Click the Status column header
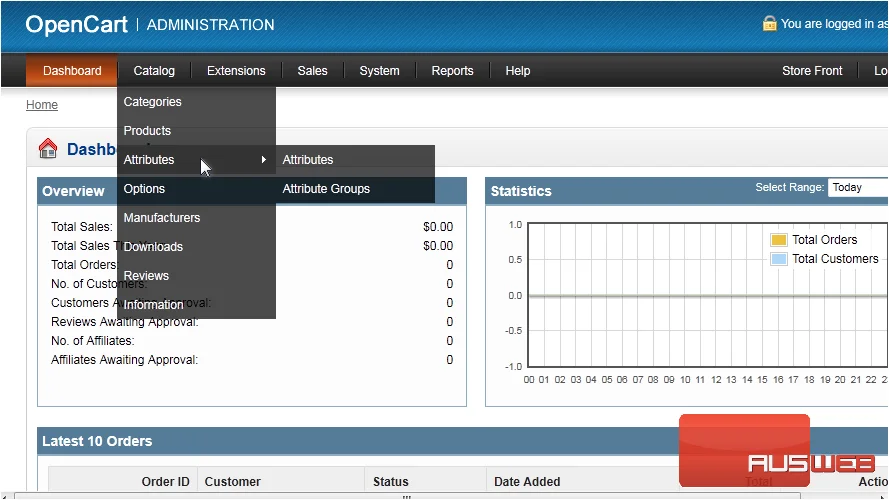This screenshot has height=500, width=889. point(391,482)
